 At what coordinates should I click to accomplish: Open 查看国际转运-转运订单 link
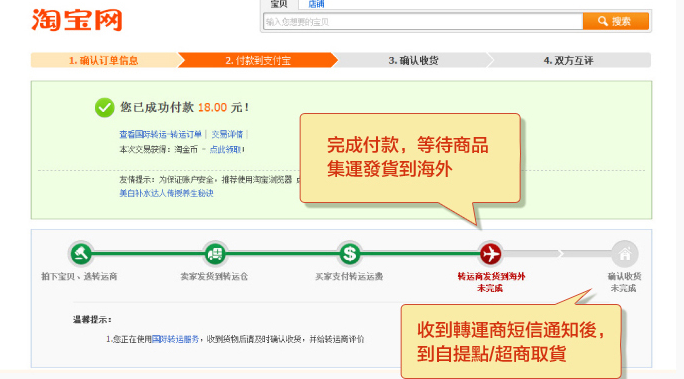[160, 134]
